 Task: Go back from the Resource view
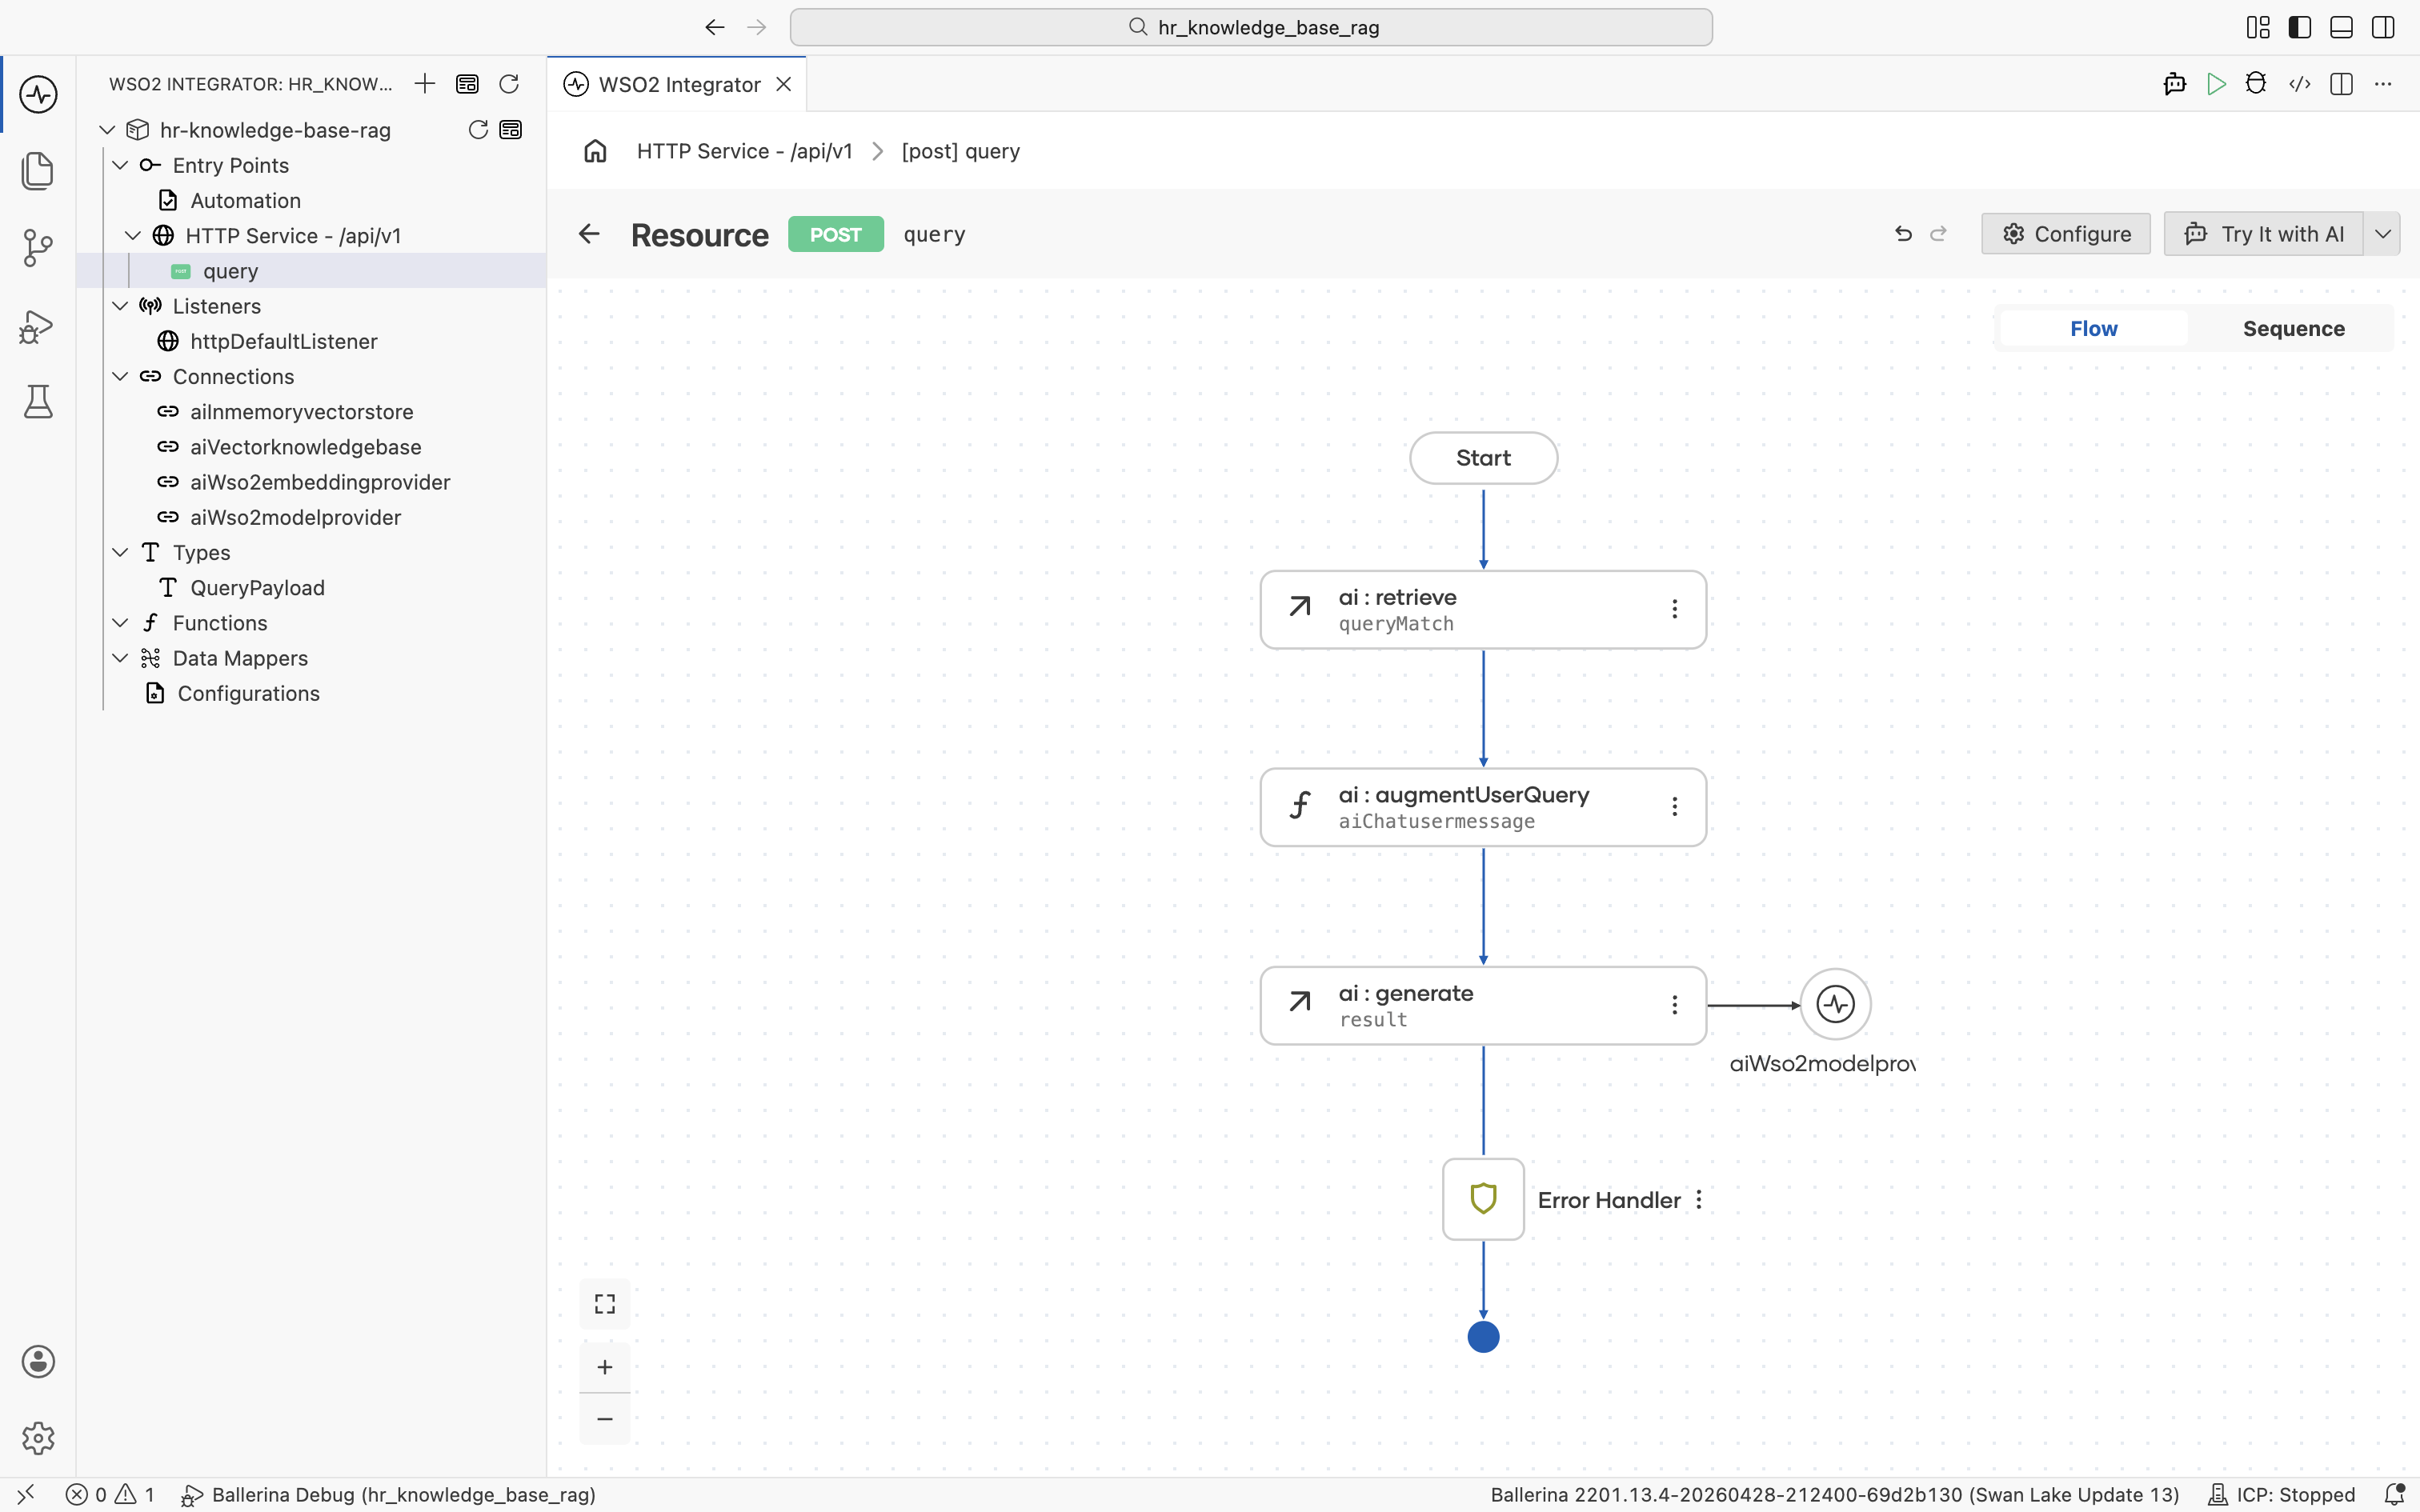pyautogui.click(x=589, y=234)
